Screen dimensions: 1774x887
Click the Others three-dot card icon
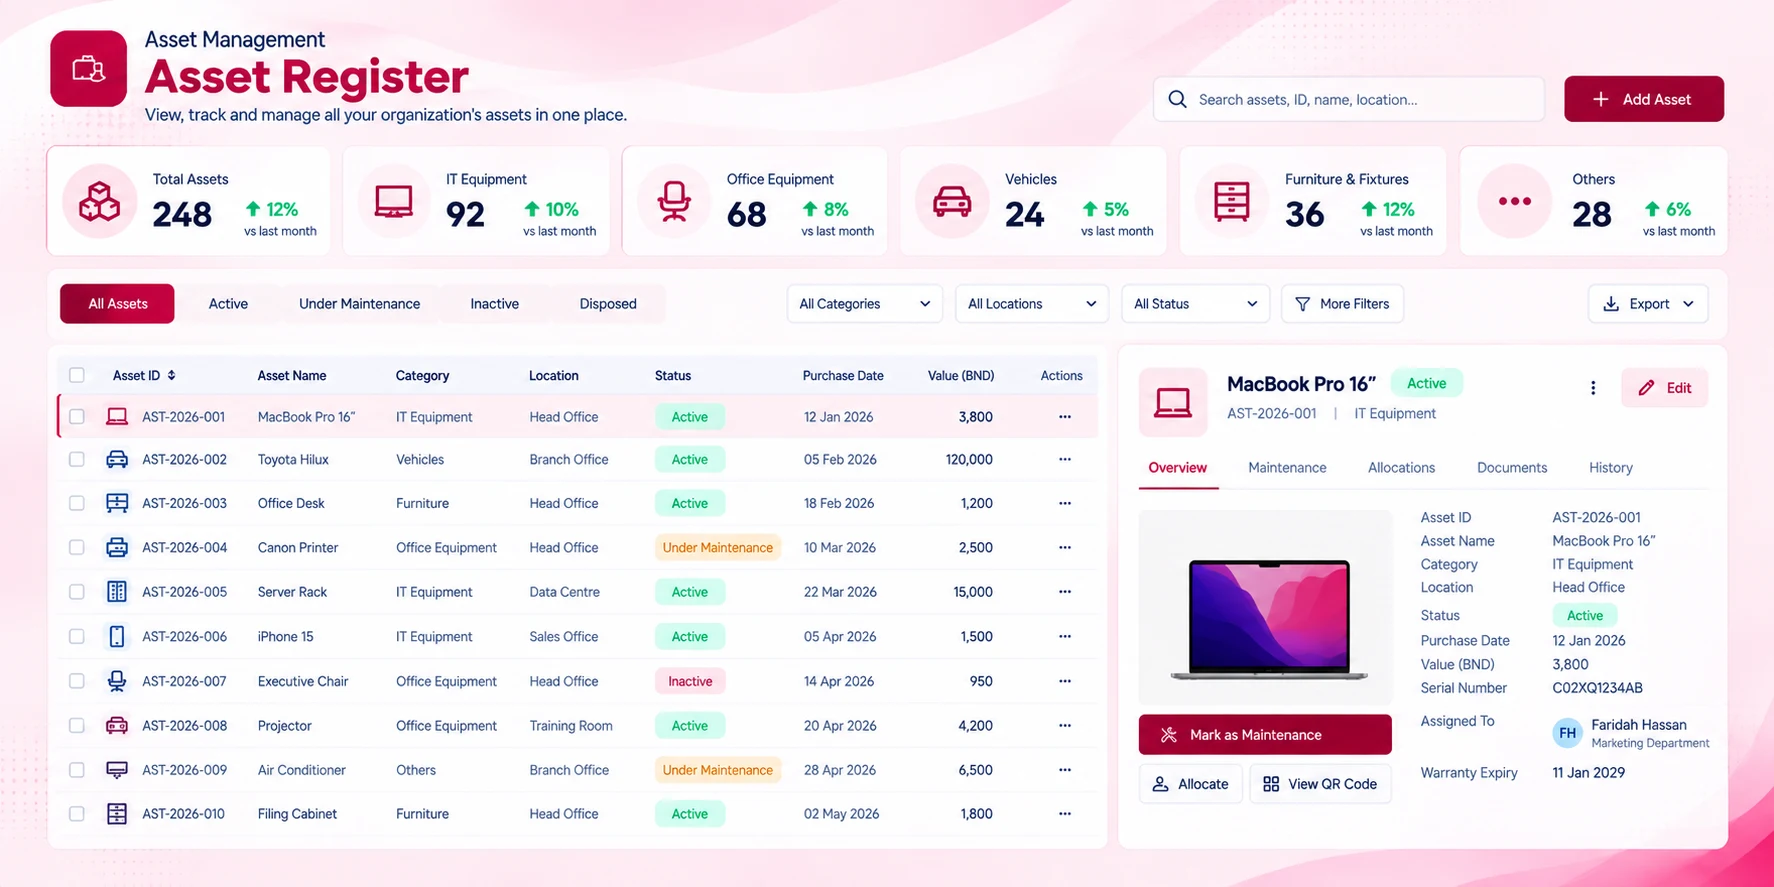1514,202
